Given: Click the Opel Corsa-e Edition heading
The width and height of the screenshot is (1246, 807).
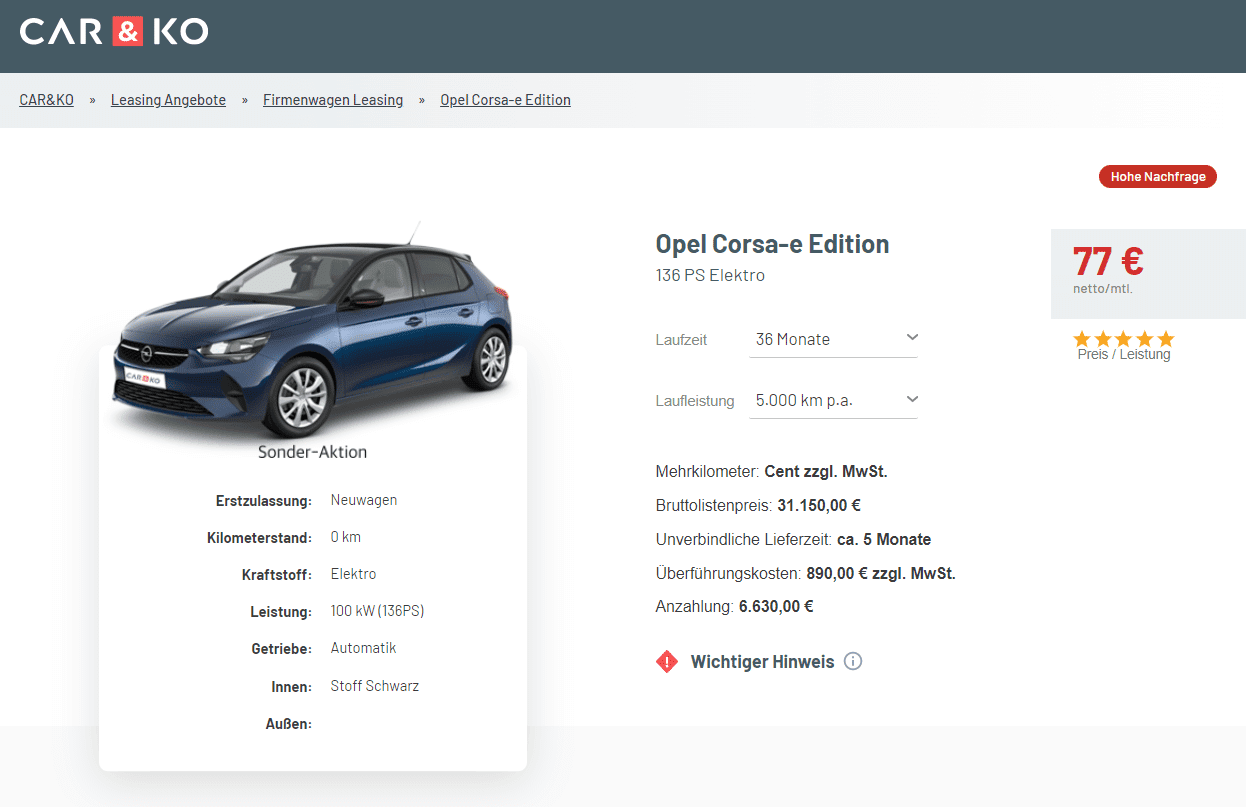Looking at the screenshot, I should 772,244.
